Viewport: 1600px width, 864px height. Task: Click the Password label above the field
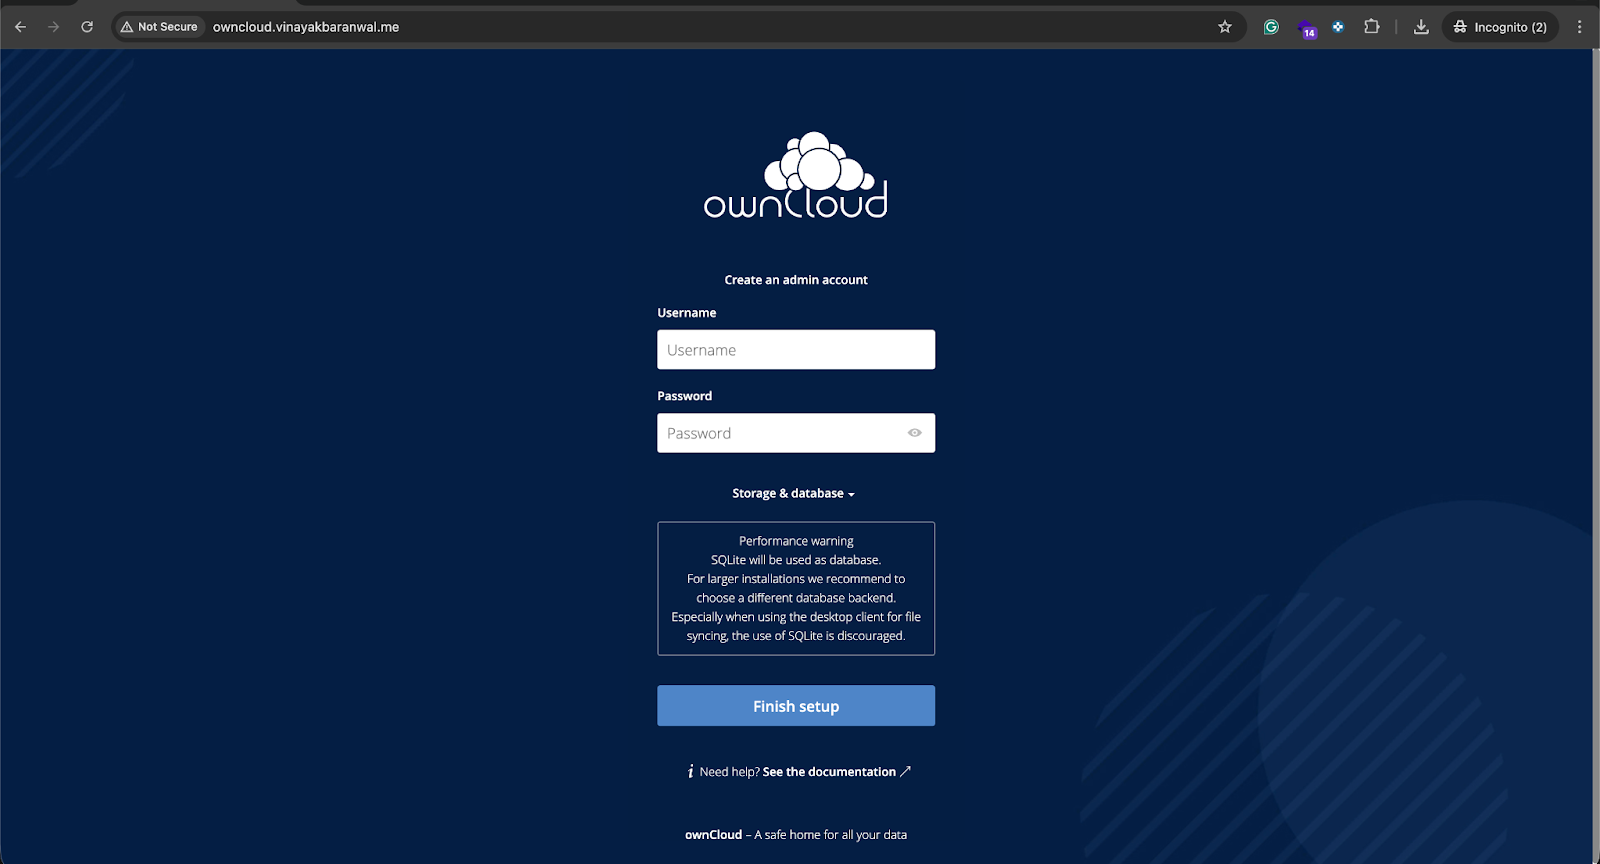coord(684,396)
